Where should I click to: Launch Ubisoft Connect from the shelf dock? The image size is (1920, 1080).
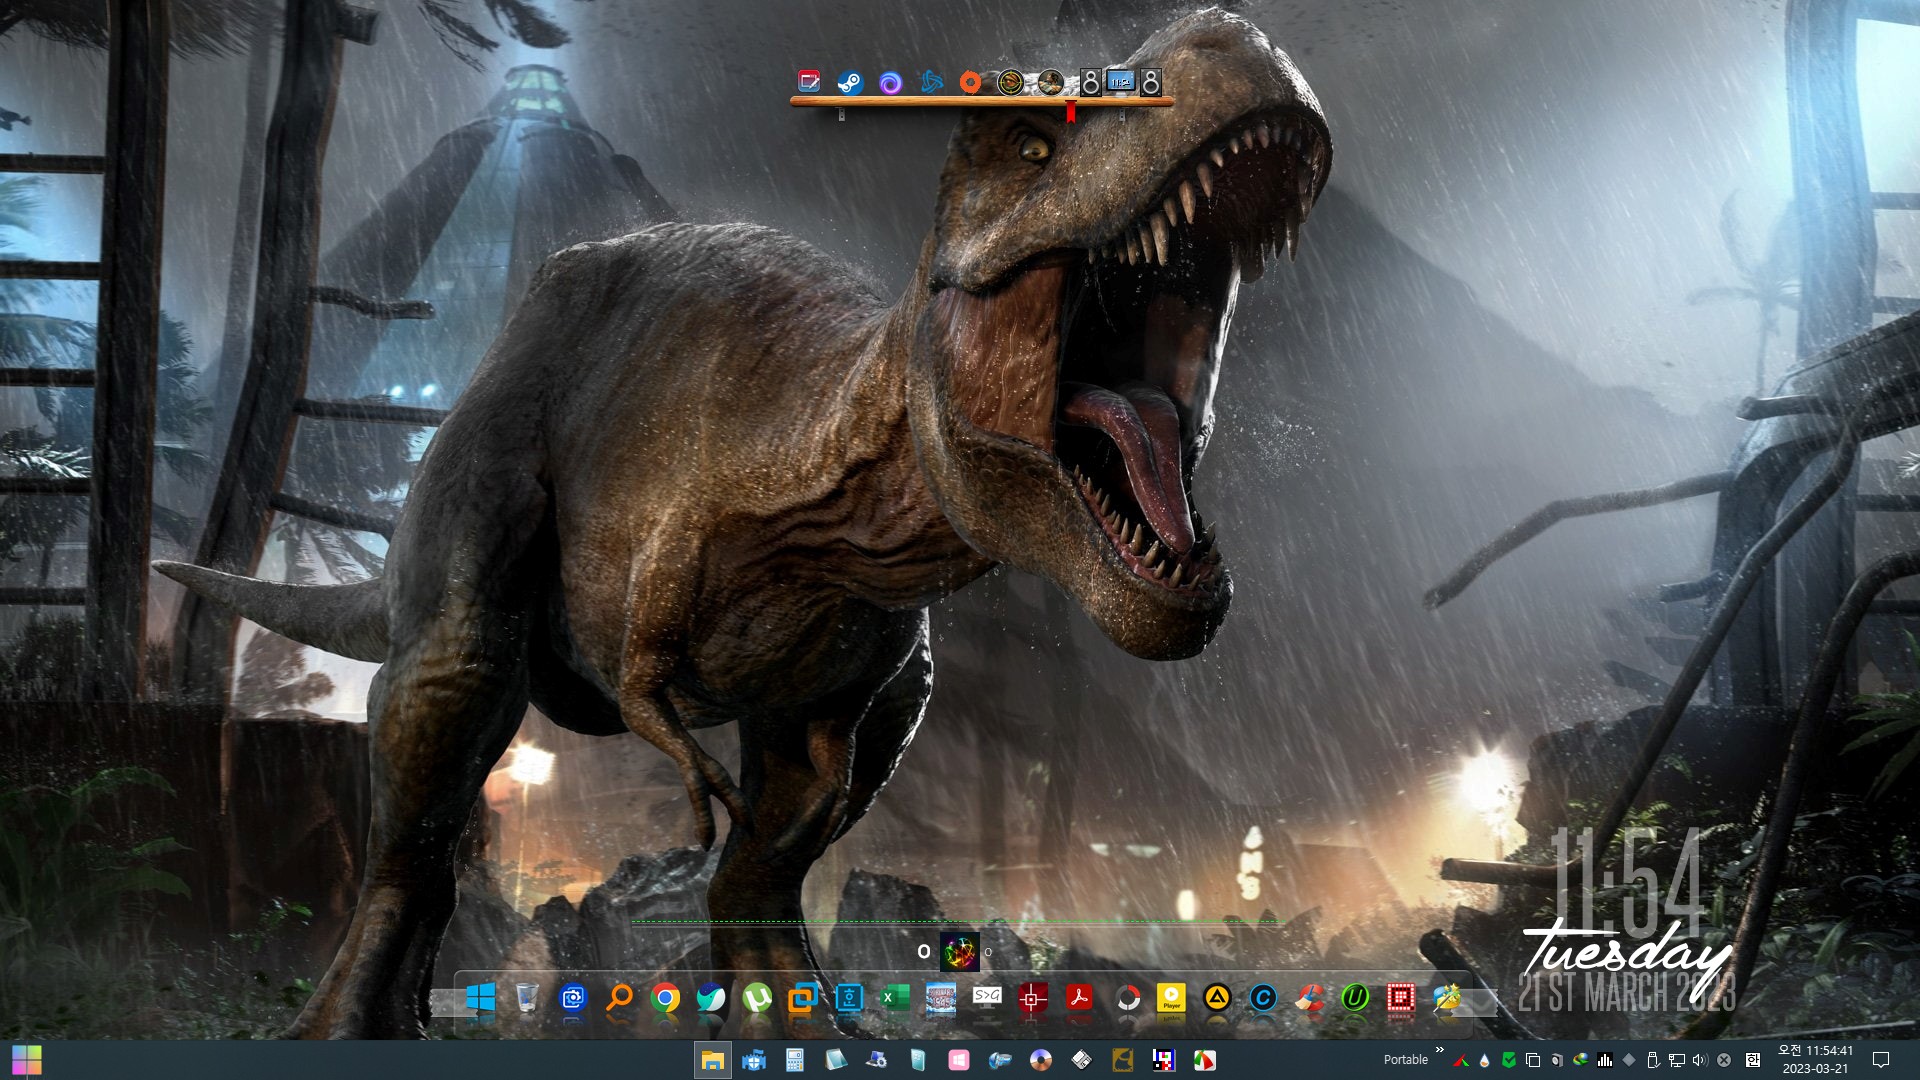click(890, 82)
